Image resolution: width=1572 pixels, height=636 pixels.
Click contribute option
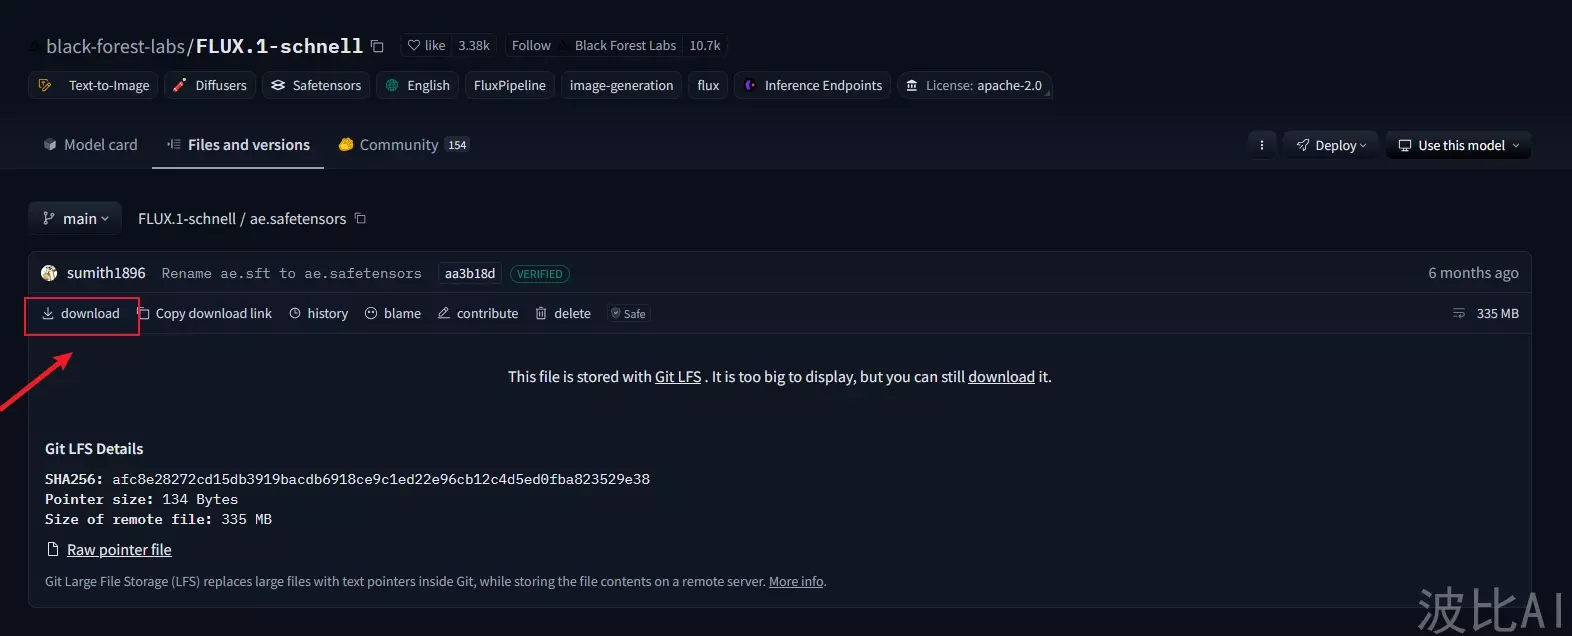click(x=478, y=314)
